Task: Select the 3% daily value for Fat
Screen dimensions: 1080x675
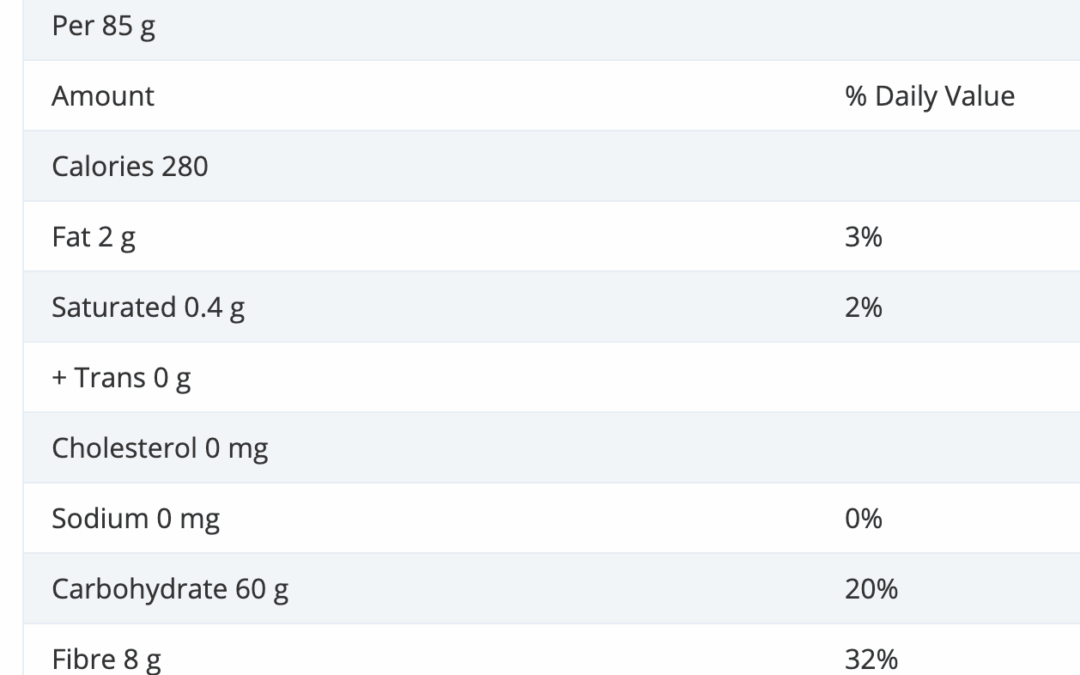Action: (863, 237)
